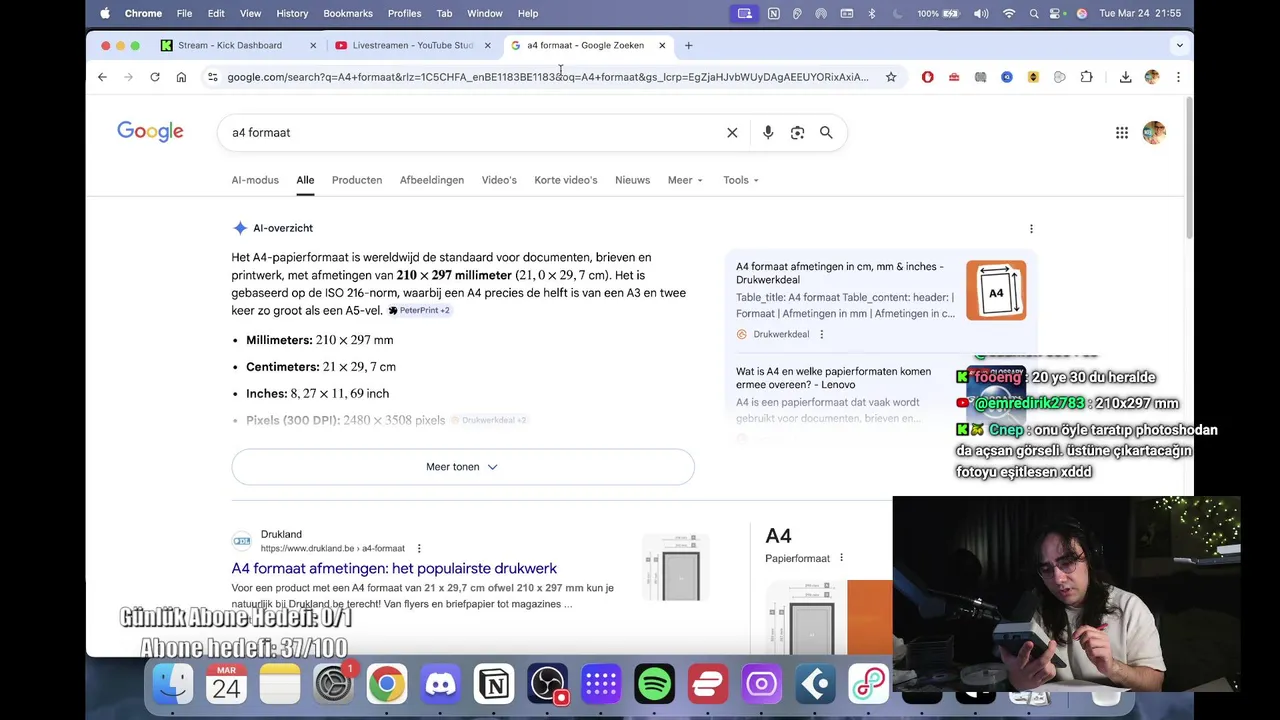The height and width of the screenshot is (720, 1280).
Task: Go back to previous page
Action: point(102,77)
